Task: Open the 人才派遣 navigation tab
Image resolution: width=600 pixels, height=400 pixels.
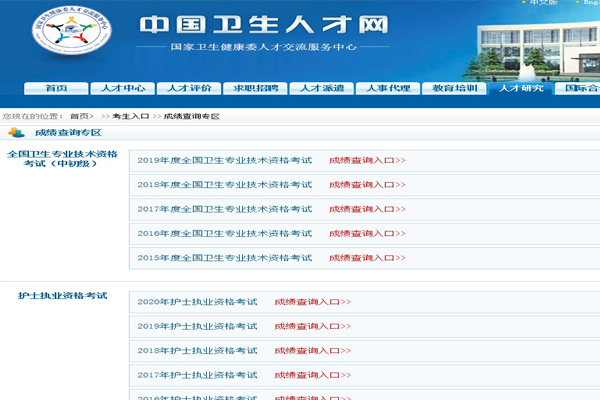Action: [x=322, y=88]
